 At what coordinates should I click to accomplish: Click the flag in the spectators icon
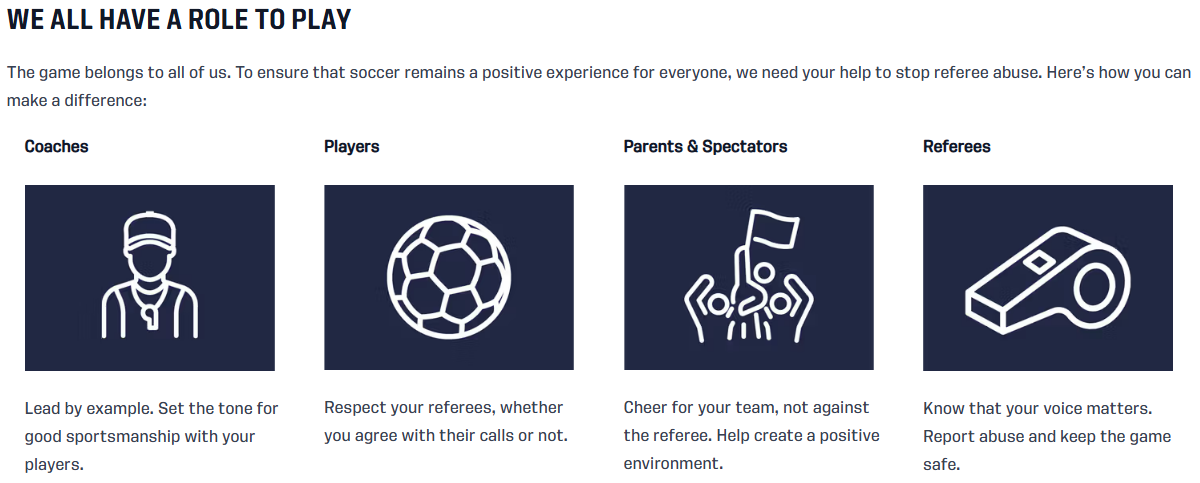point(776,228)
